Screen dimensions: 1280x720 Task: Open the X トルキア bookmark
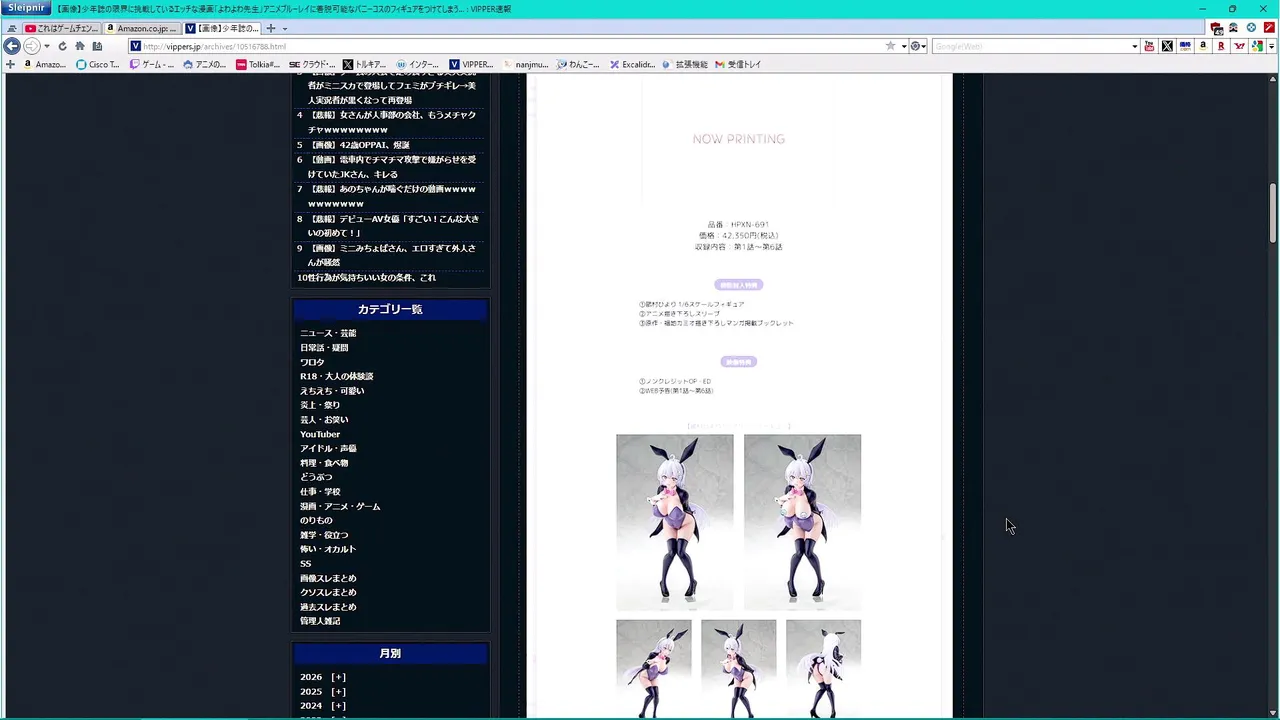364,64
